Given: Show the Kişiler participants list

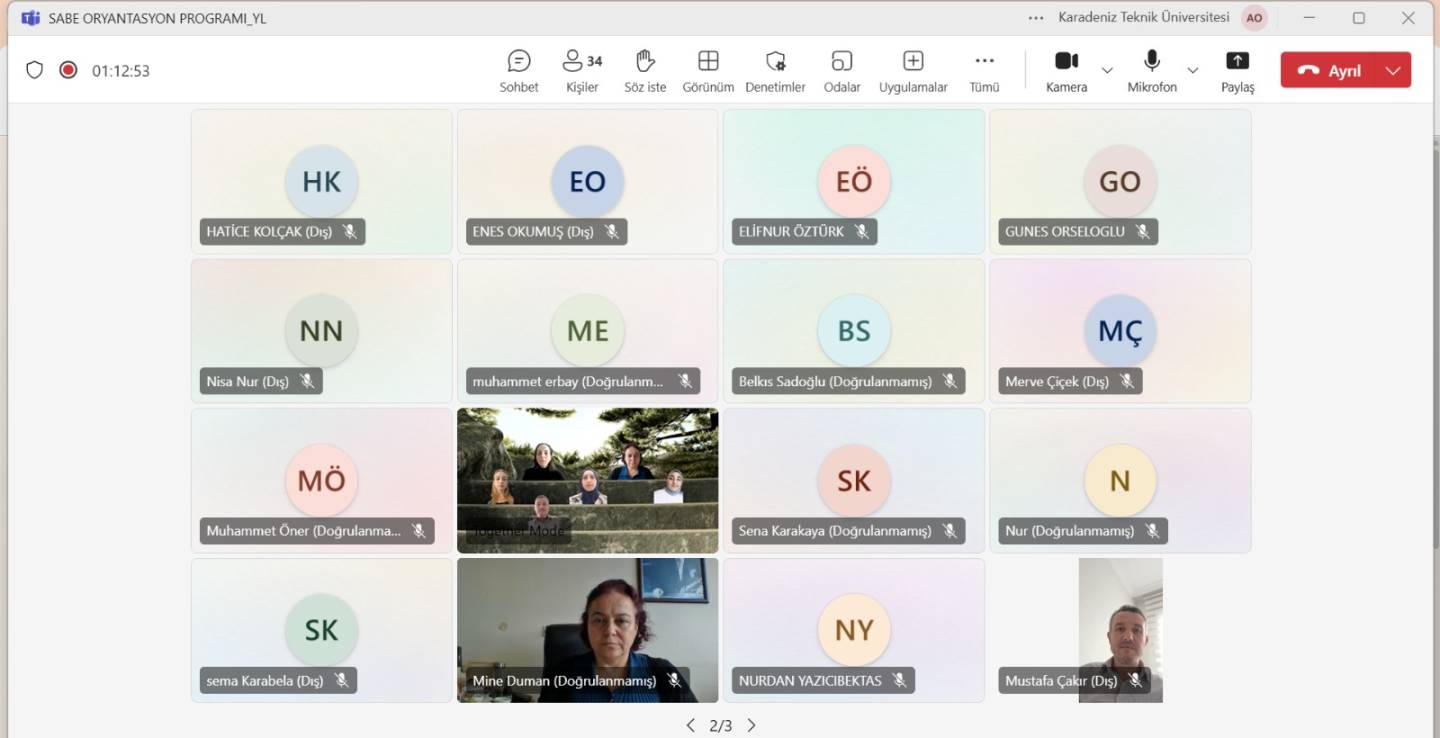Looking at the screenshot, I should coord(582,71).
